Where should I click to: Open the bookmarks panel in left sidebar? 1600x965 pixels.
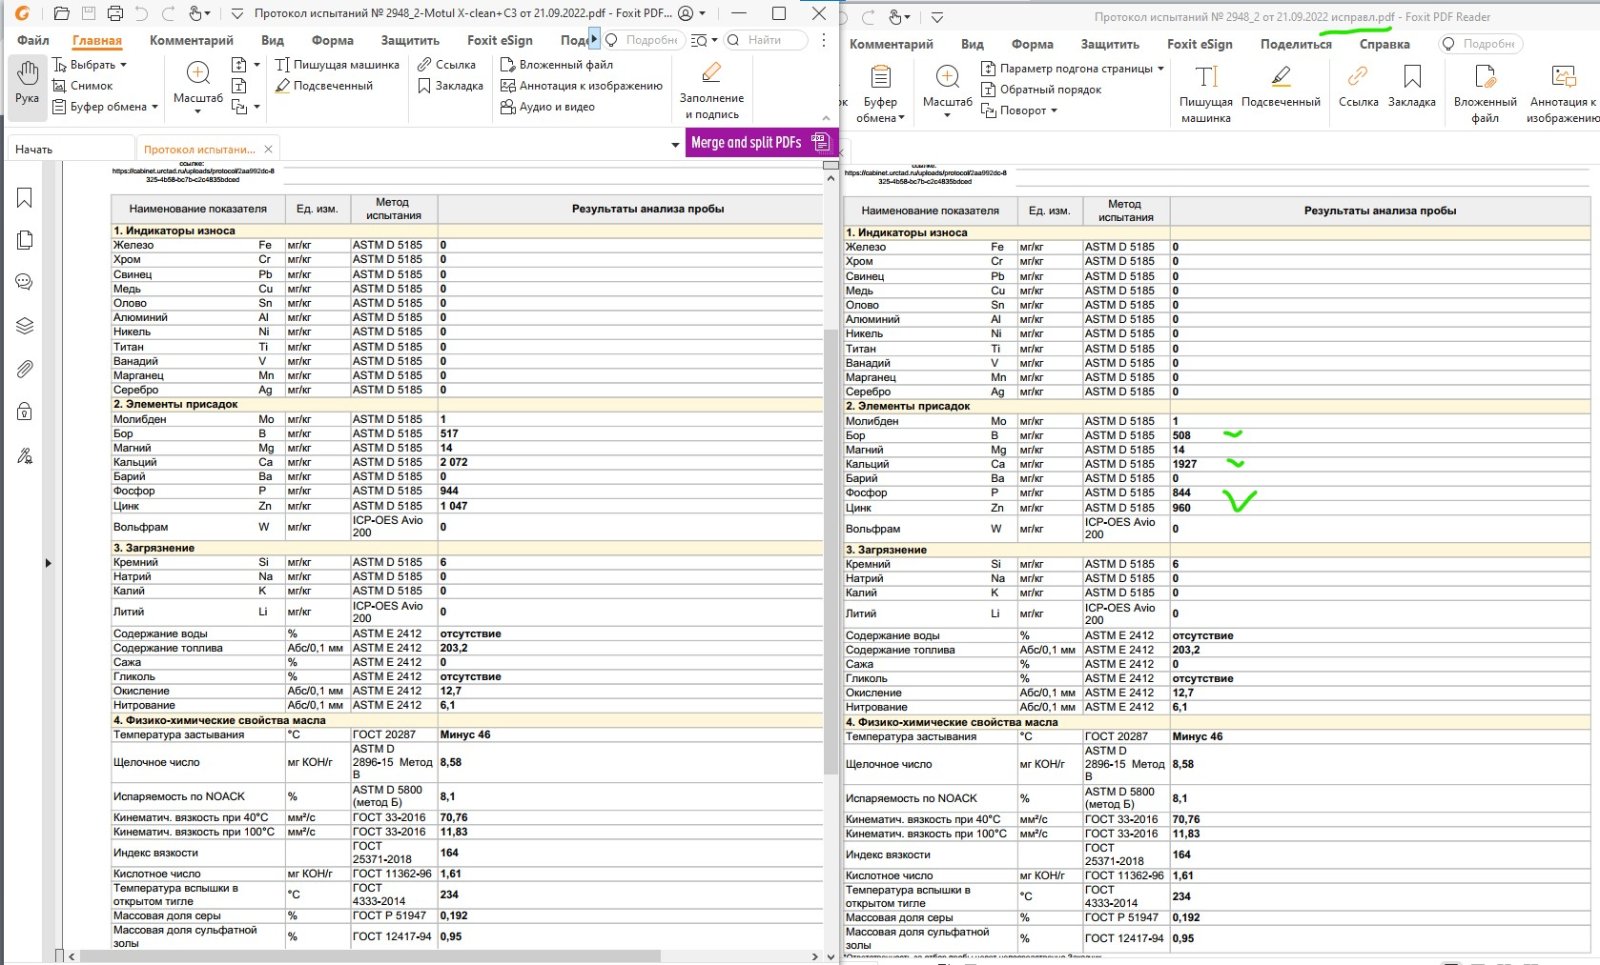pos(25,198)
